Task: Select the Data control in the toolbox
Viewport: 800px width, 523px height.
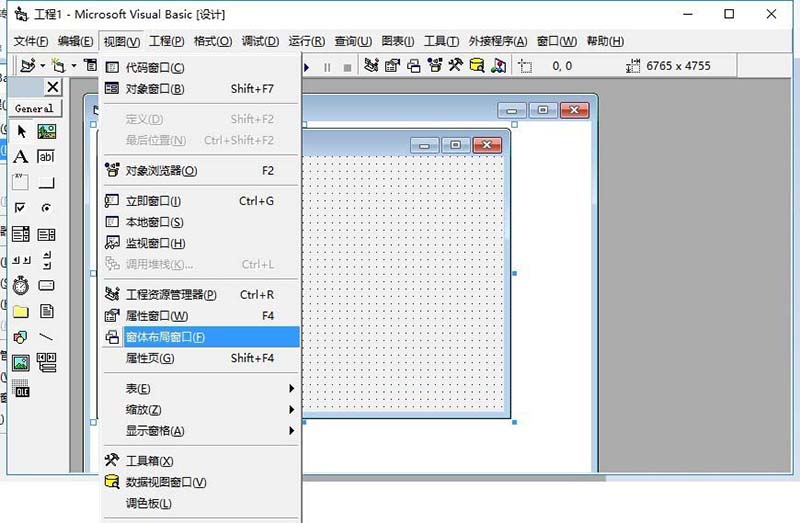Action: coord(46,363)
